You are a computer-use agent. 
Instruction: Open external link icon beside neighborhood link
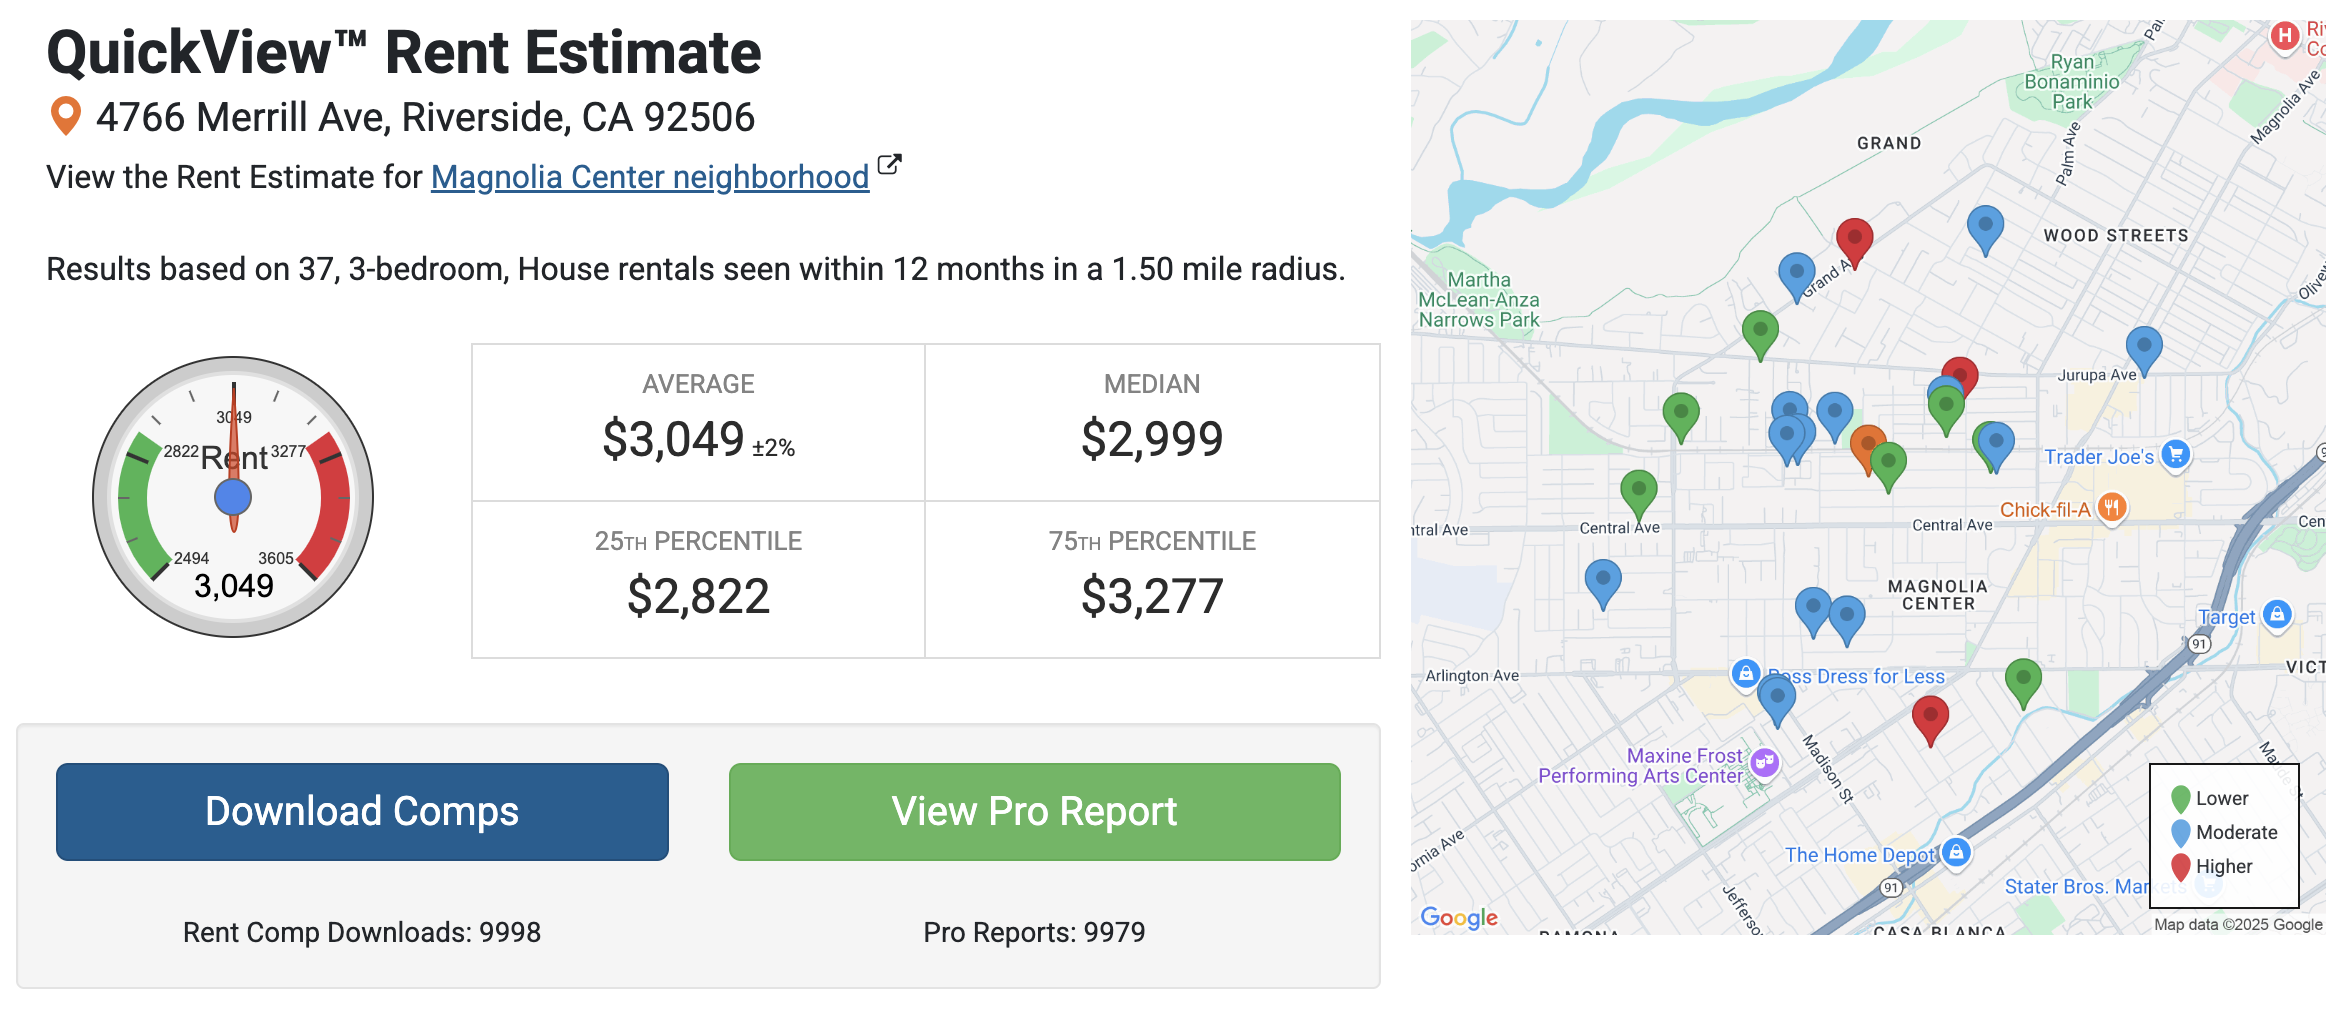[889, 165]
